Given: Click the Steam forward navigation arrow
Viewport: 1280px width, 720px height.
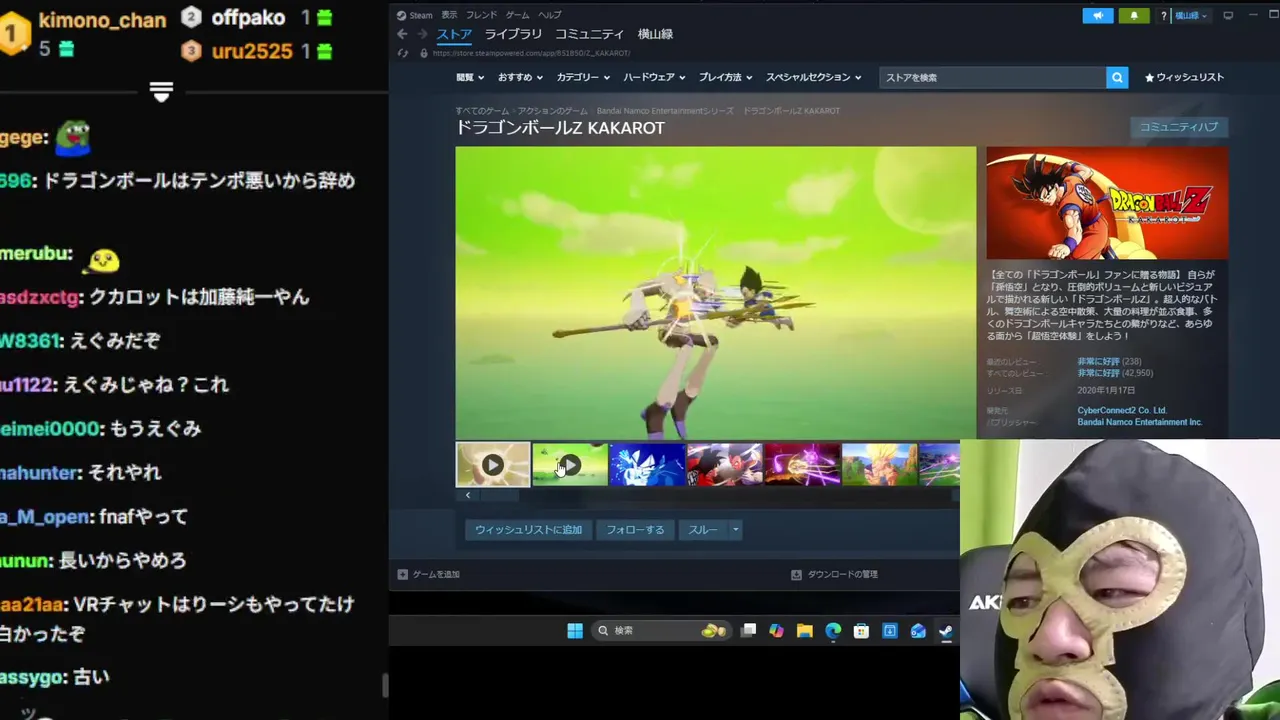Looking at the screenshot, I should (421, 34).
